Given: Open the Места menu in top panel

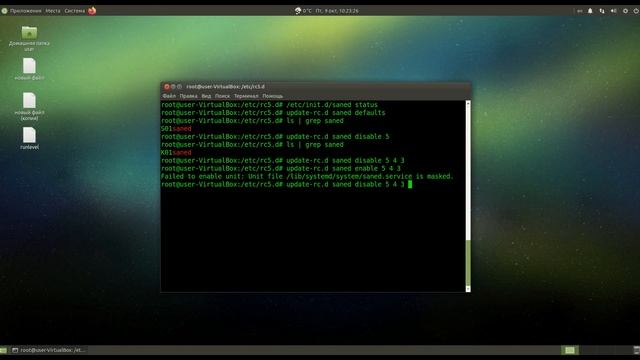Looking at the screenshot, I should [x=53, y=11].
